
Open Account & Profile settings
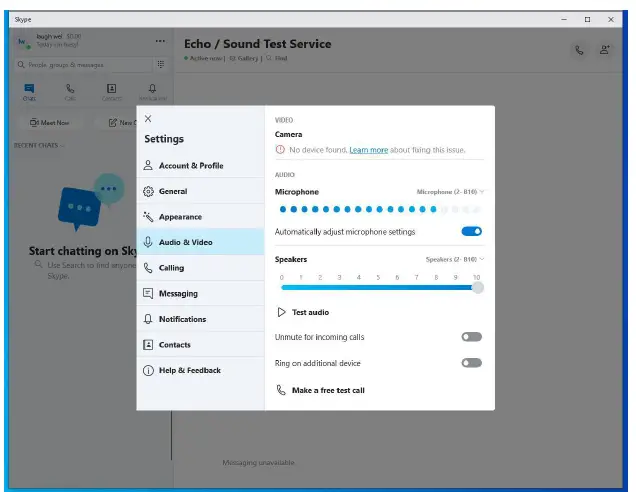200,165
